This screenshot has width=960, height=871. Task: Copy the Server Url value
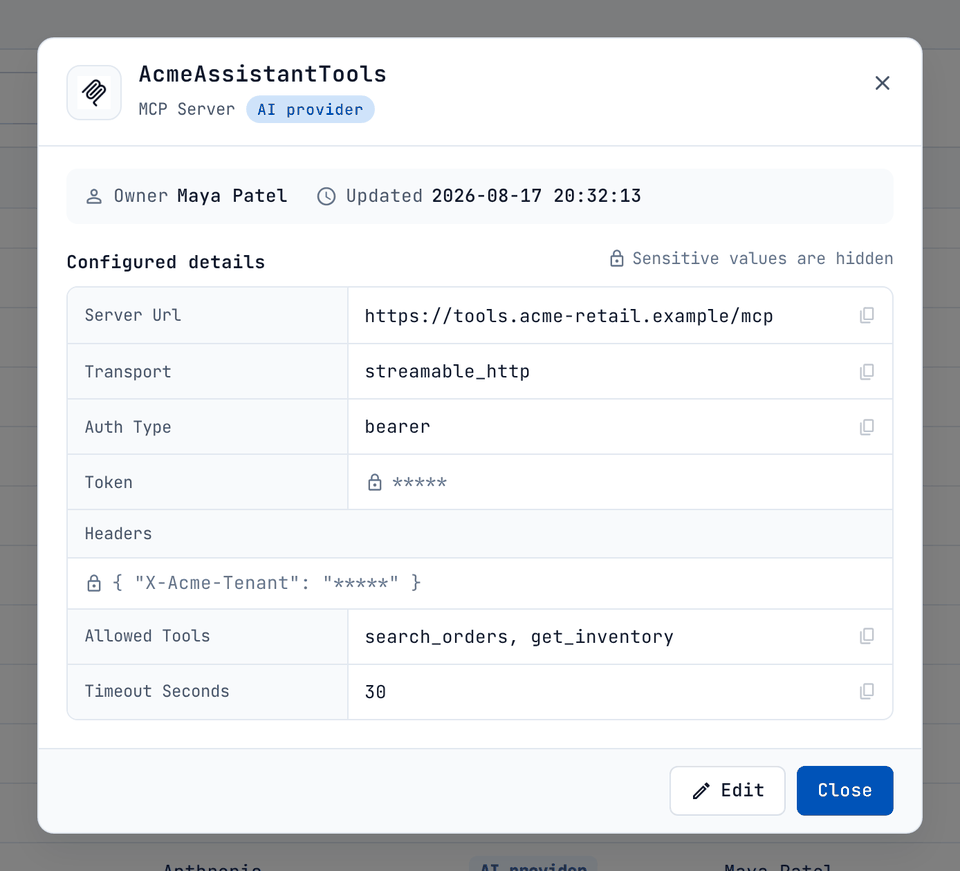pyautogui.click(x=866, y=315)
